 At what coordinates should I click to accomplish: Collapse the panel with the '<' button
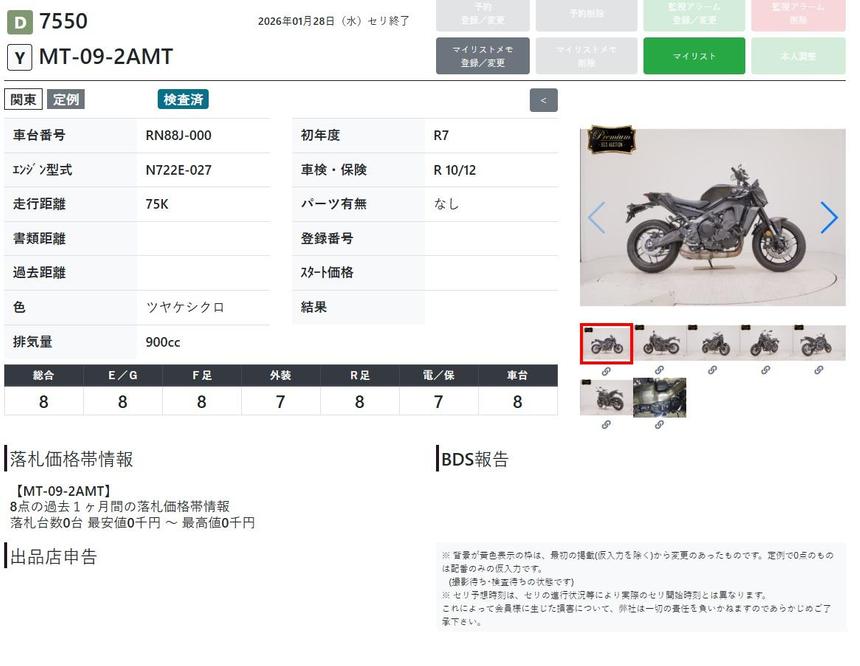point(543,100)
